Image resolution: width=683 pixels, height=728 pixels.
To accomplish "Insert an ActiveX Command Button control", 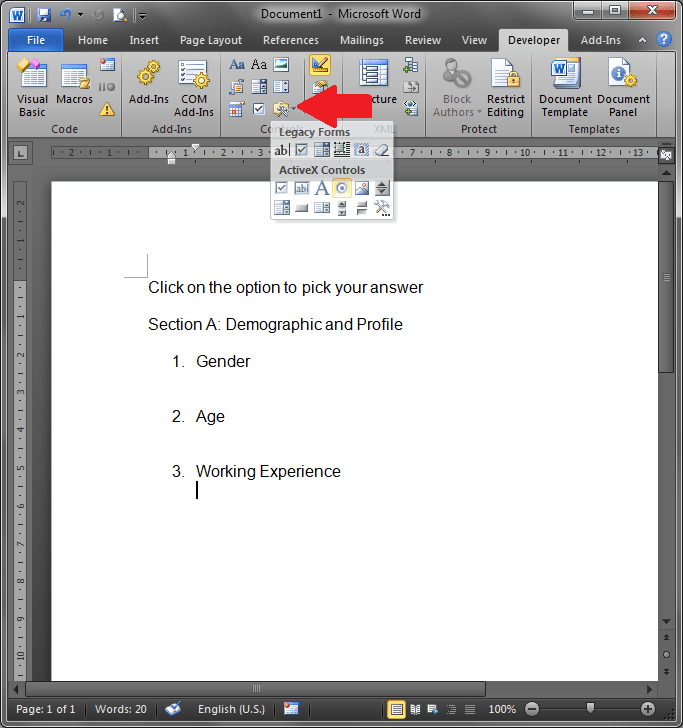I will (x=302, y=208).
